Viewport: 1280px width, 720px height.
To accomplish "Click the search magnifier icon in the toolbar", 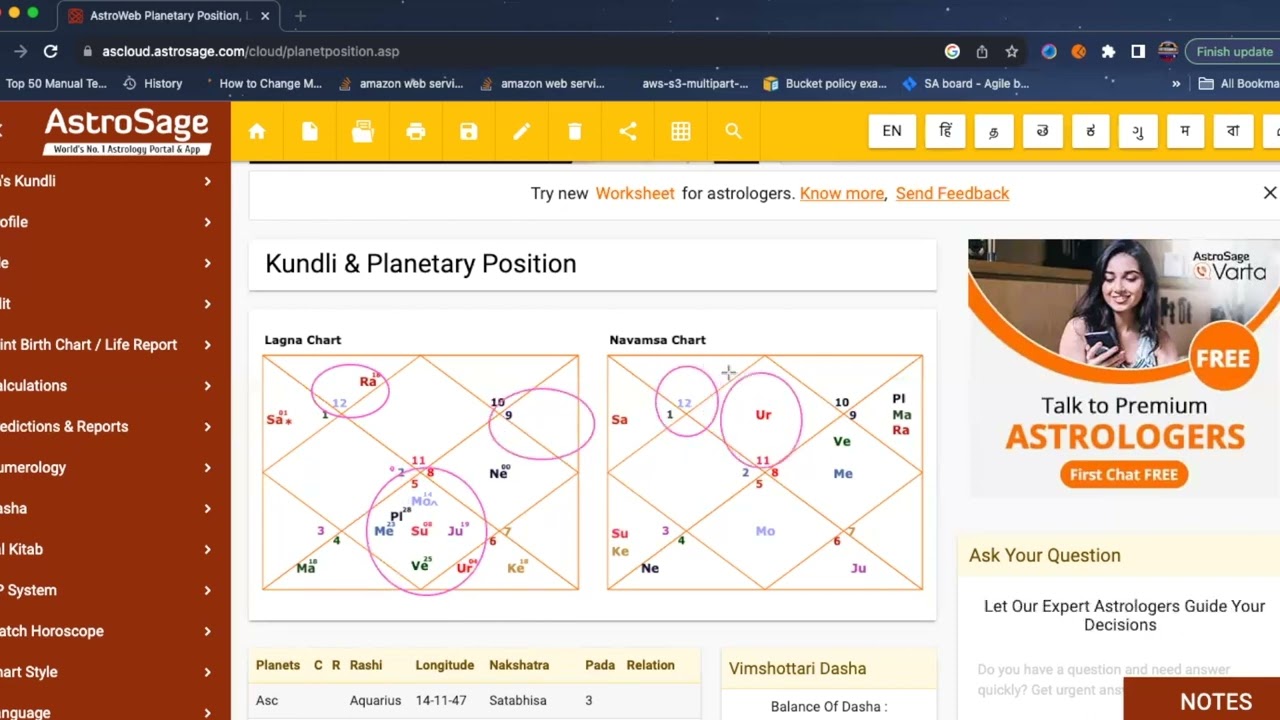I will 733,131.
